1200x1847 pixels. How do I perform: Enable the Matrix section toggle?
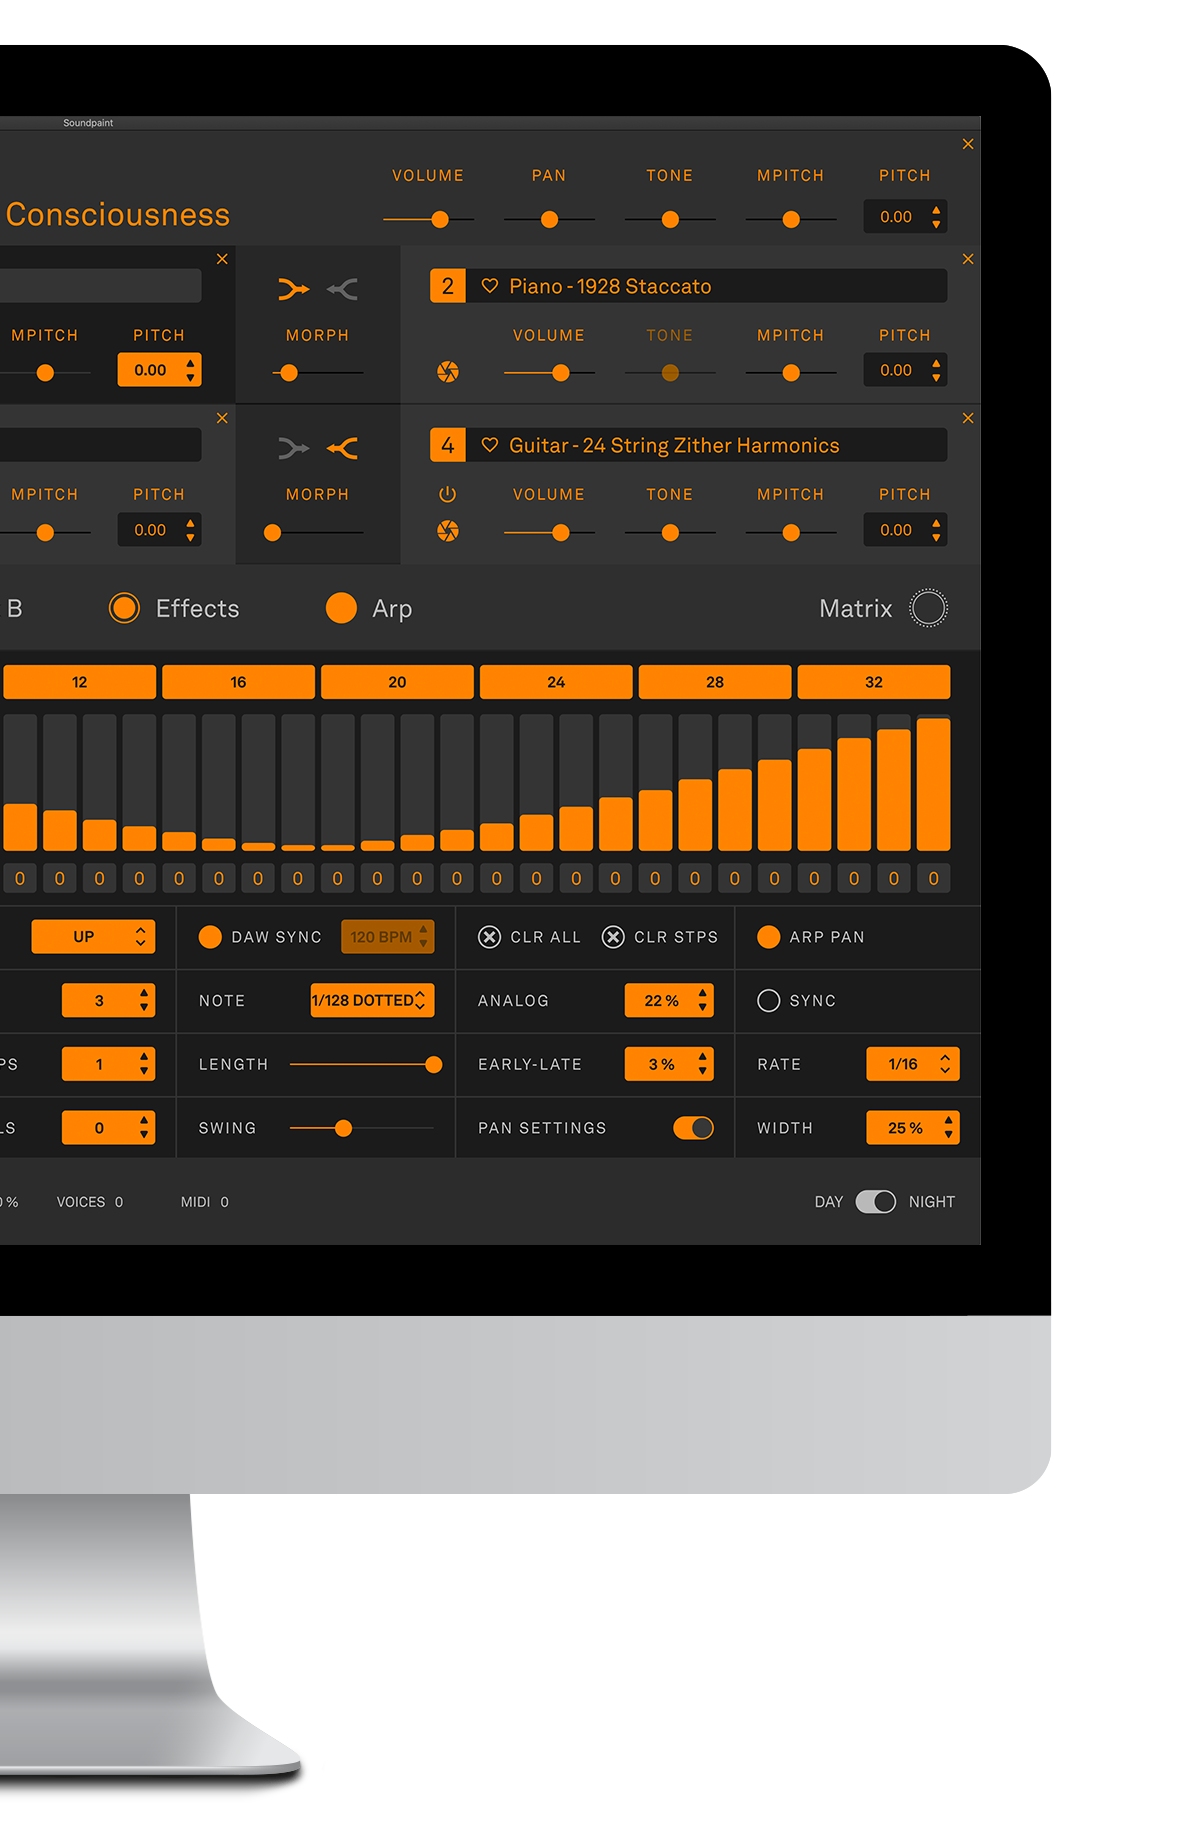click(928, 608)
